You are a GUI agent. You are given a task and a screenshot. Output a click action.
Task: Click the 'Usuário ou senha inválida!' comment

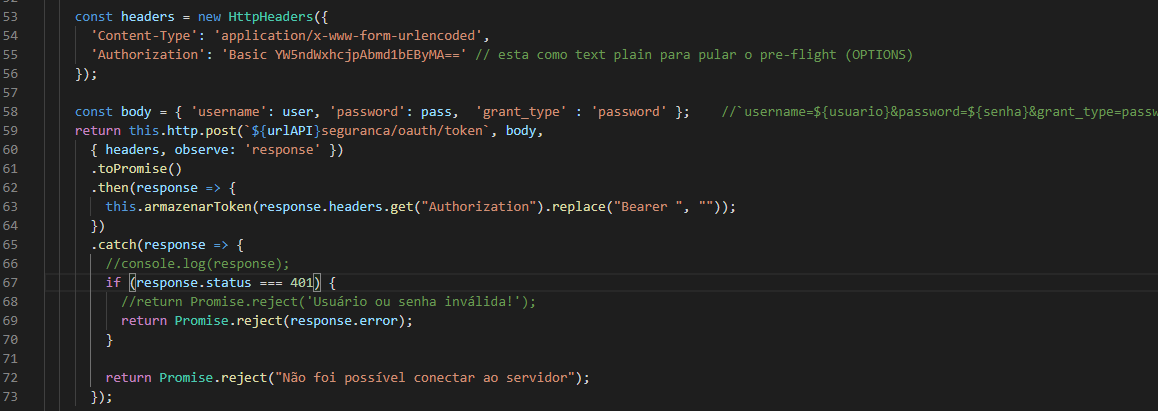[328, 301]
